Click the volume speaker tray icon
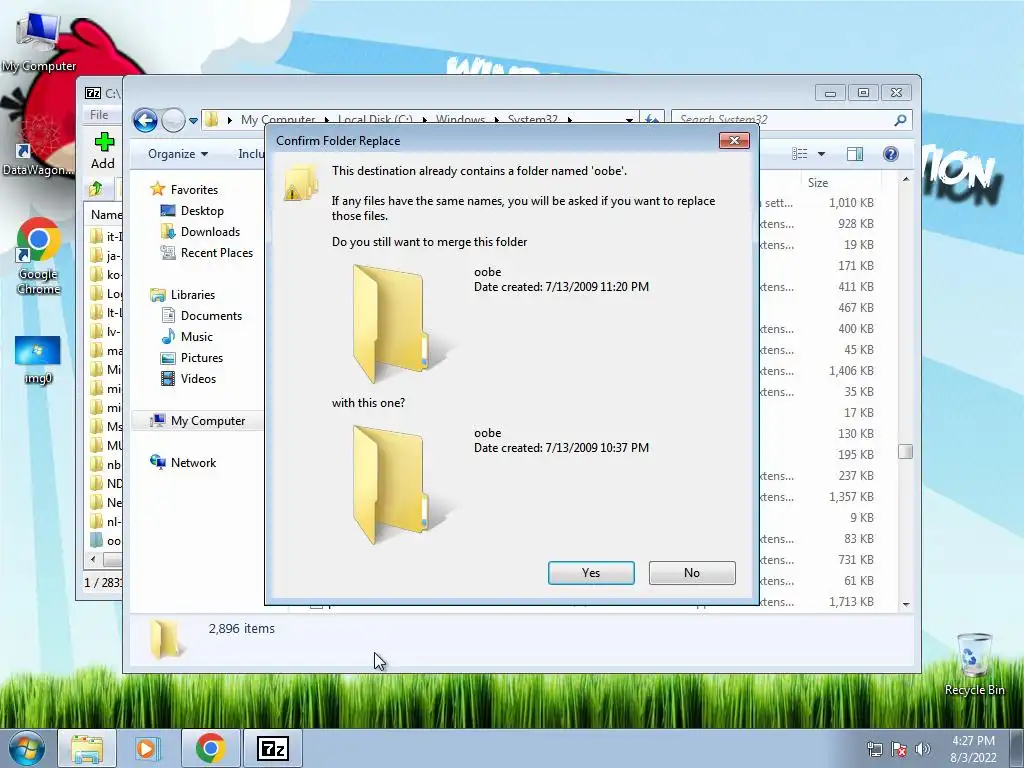 [x=922, y=749]
